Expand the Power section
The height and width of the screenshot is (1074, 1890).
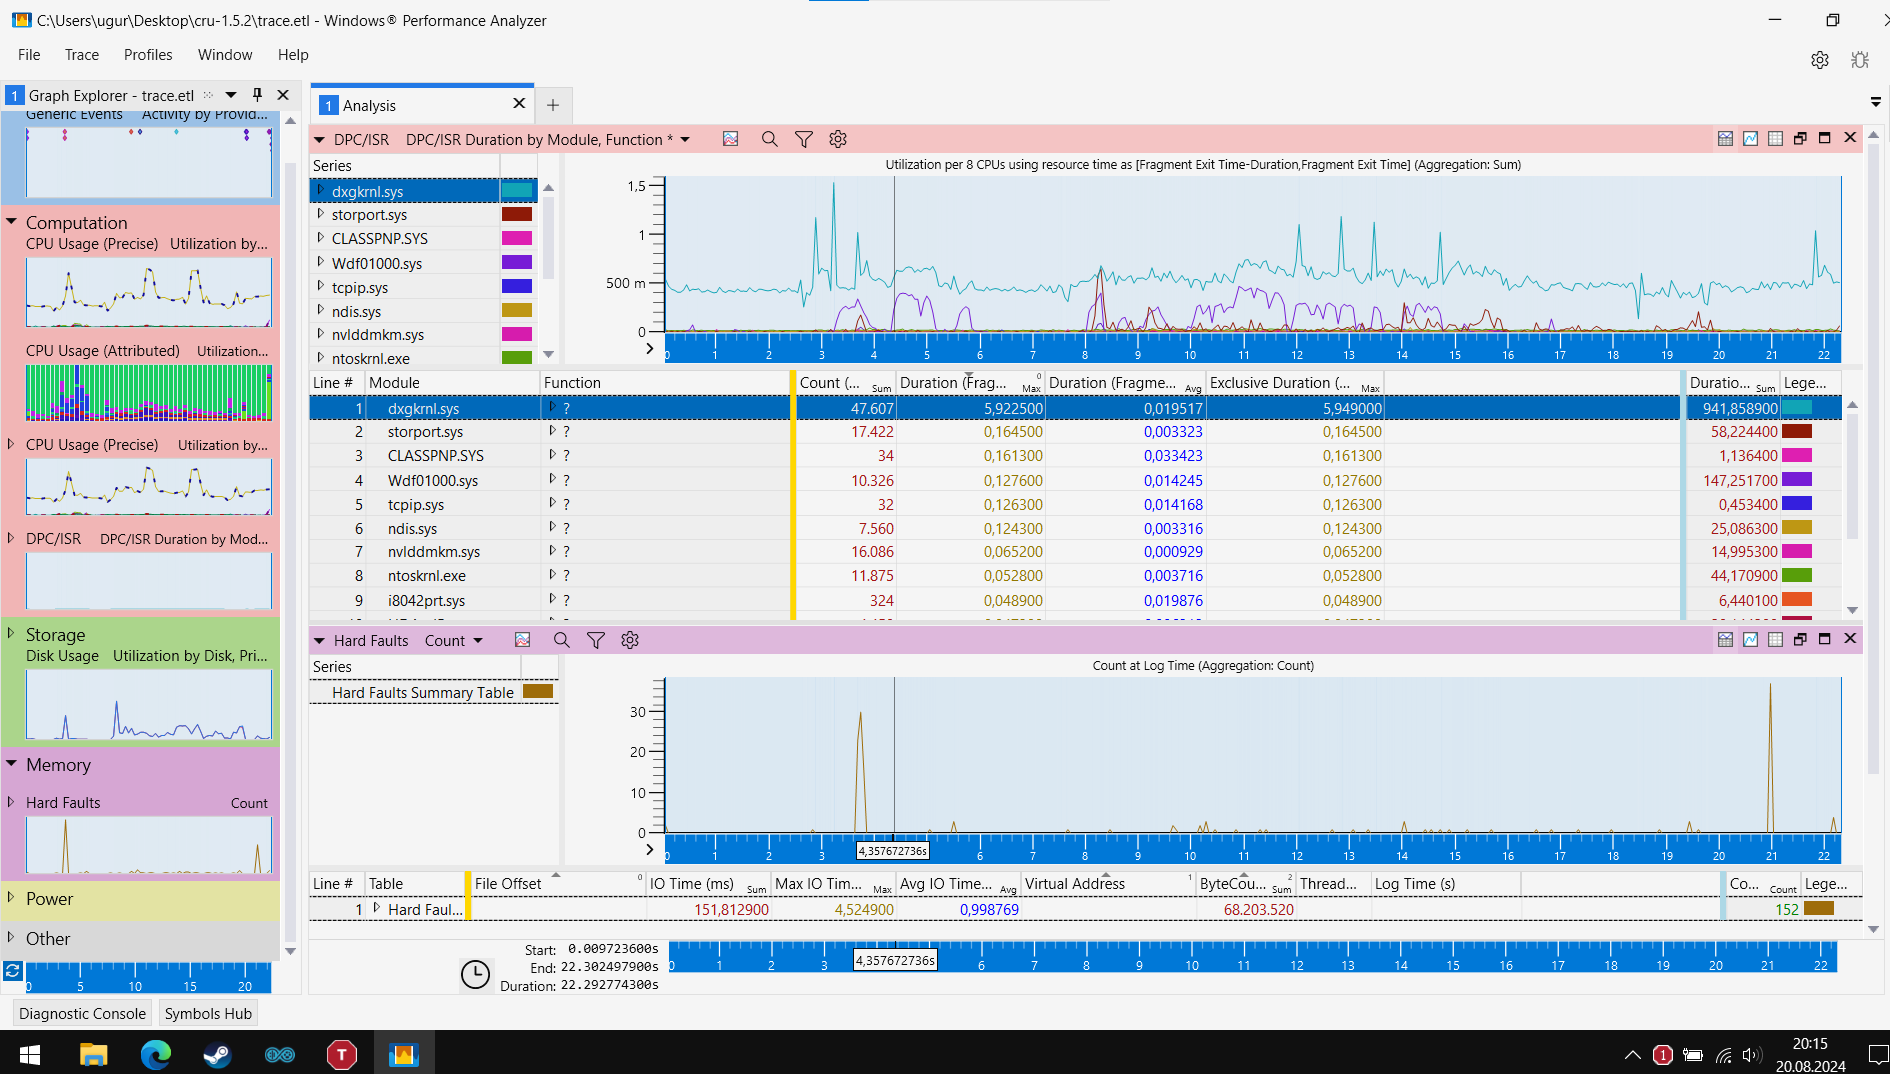[x=12, y=898]
